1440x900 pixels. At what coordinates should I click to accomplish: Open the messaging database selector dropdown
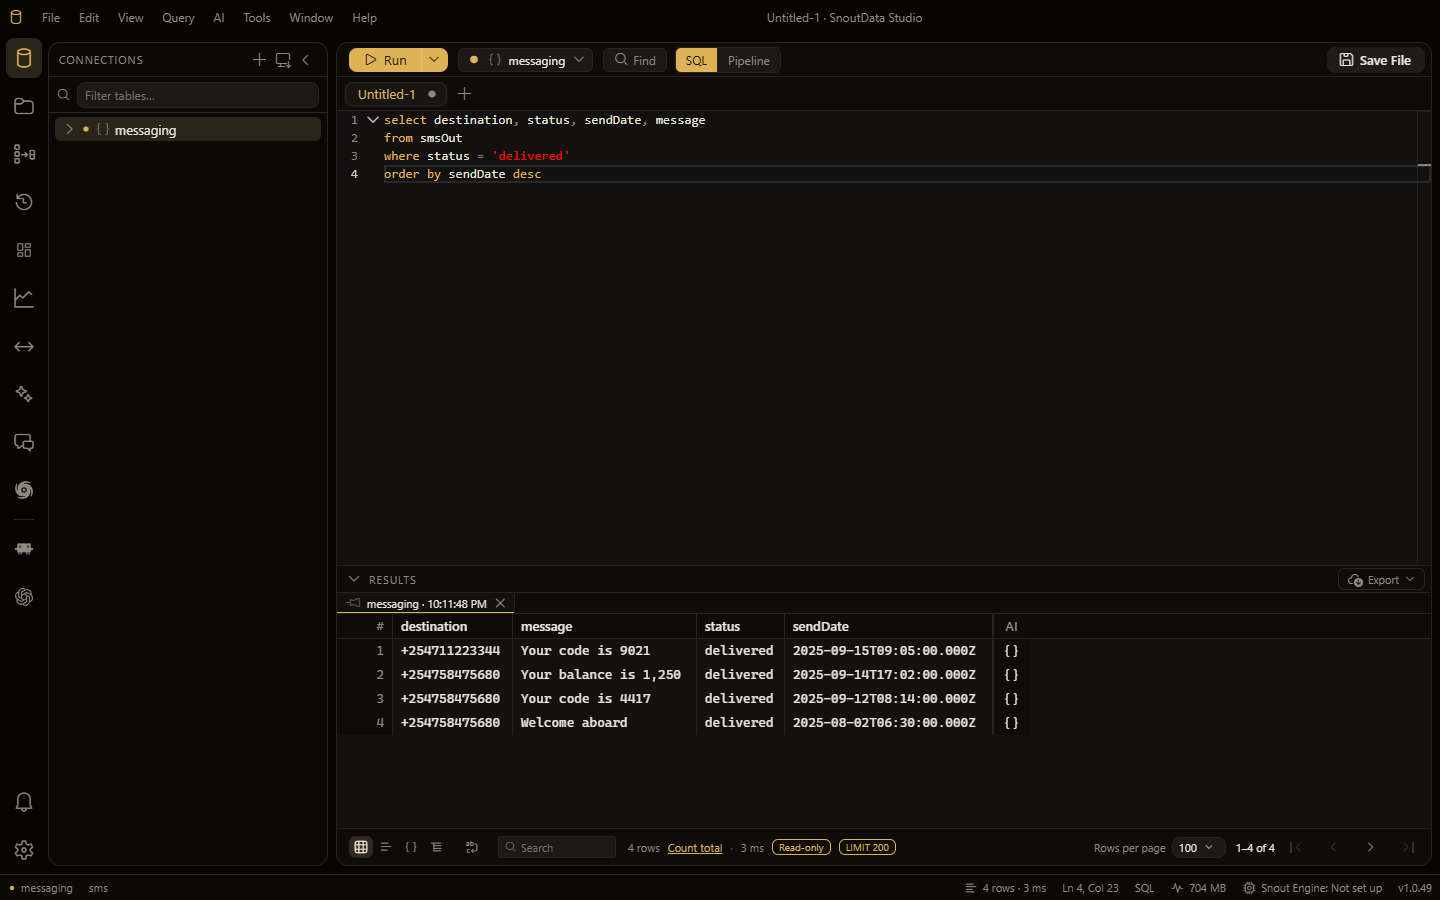click(525, 60)
